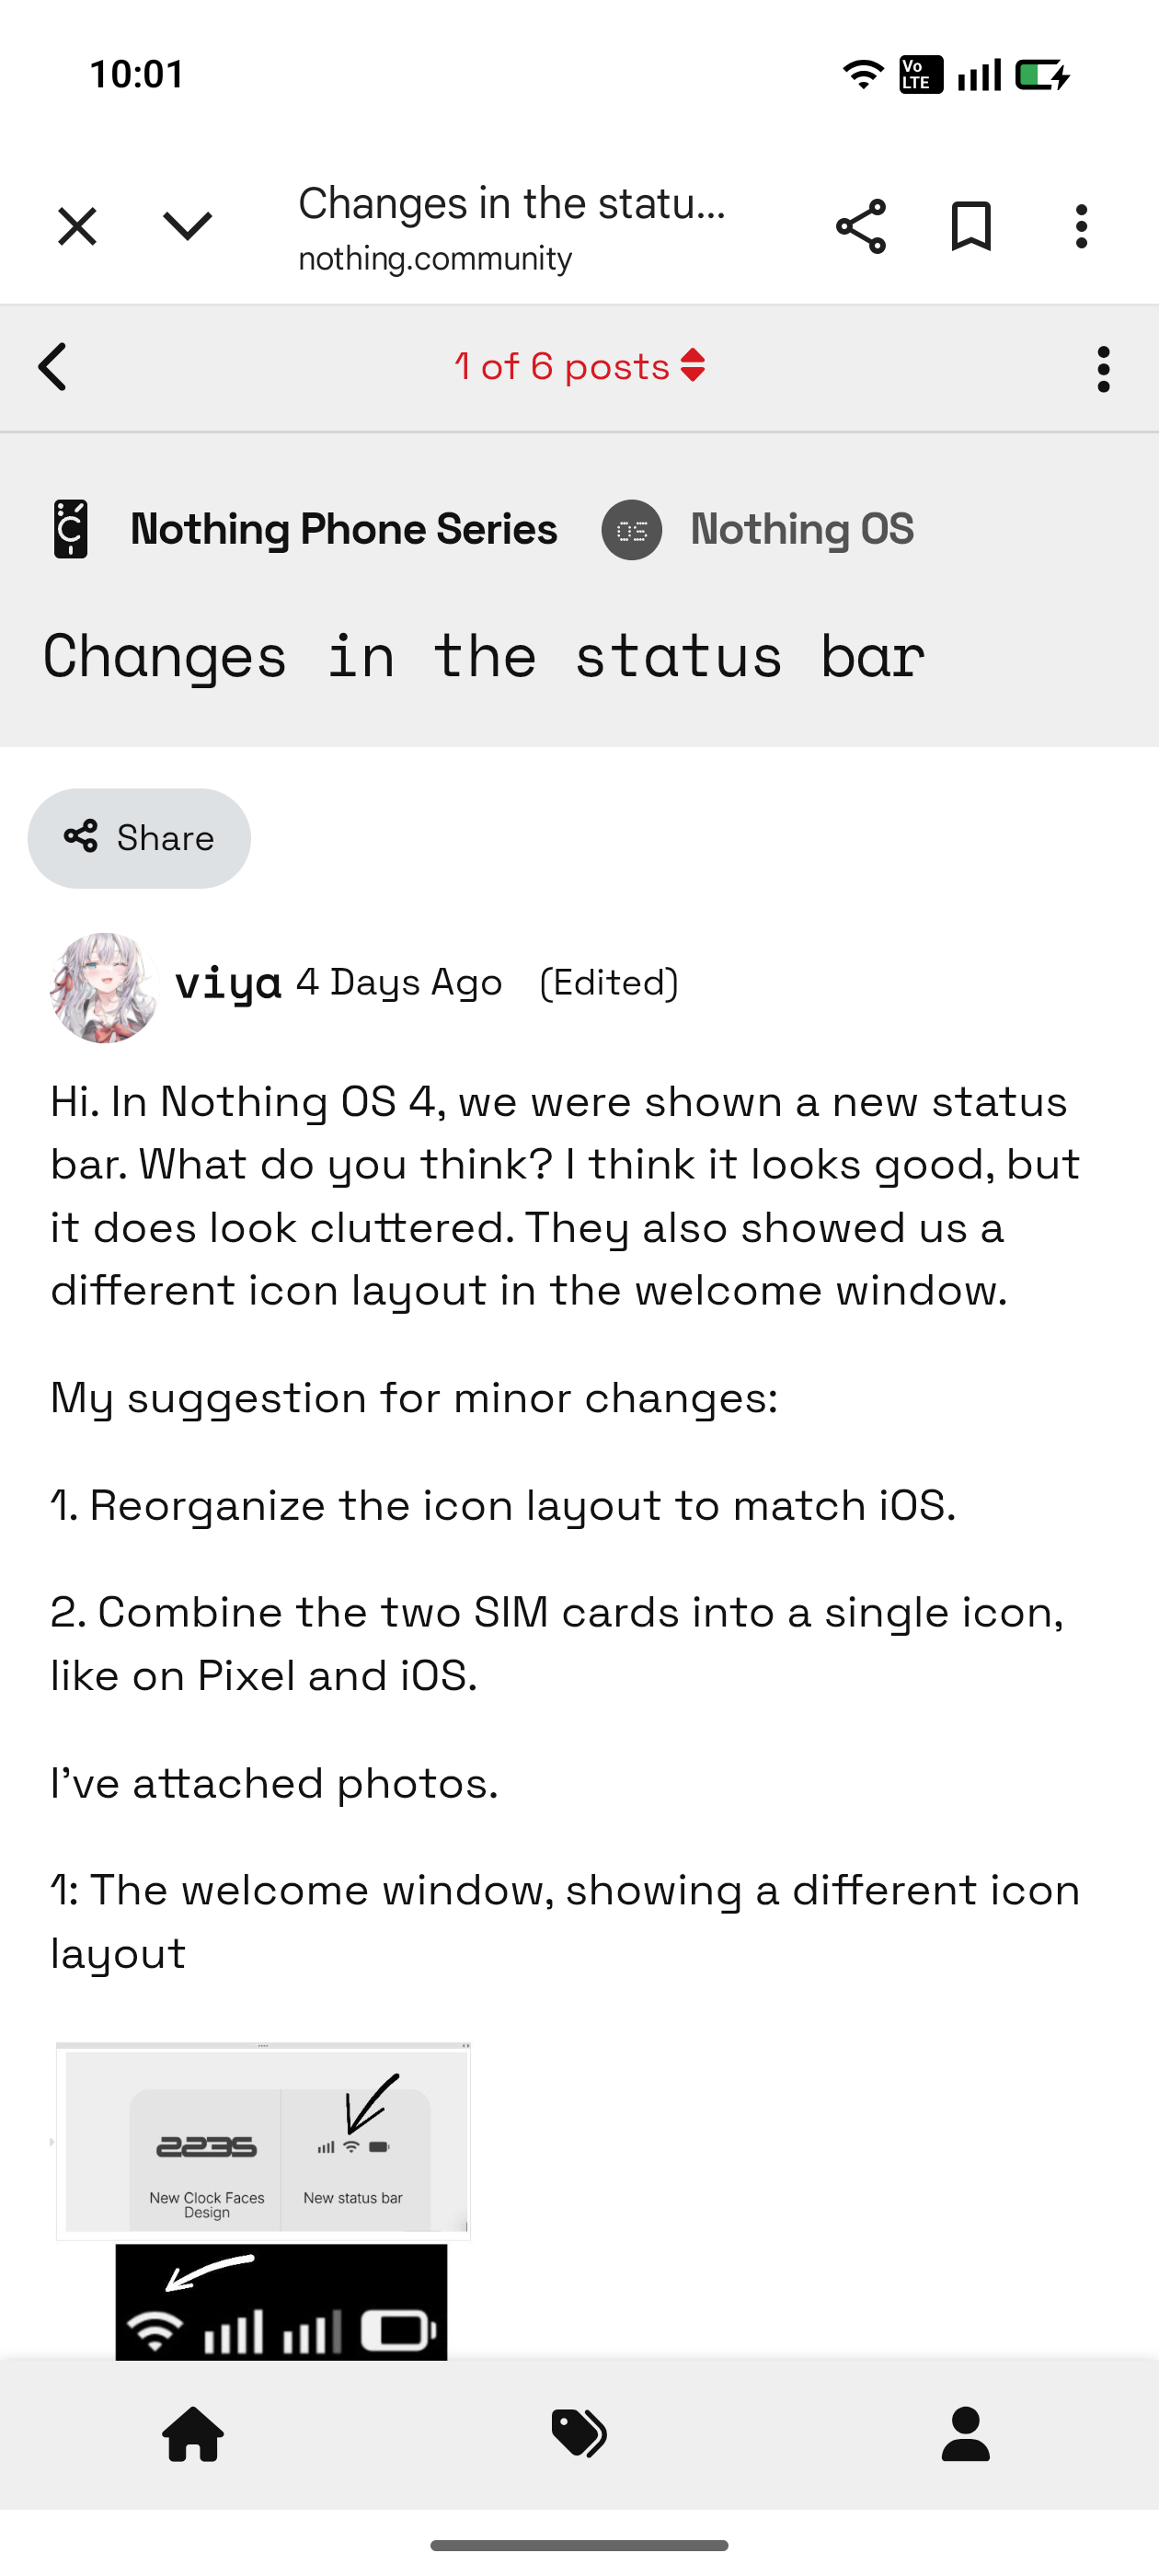Open the Nothing OS tag
The image size is (1159, 2576).
(x=801, y=529)
